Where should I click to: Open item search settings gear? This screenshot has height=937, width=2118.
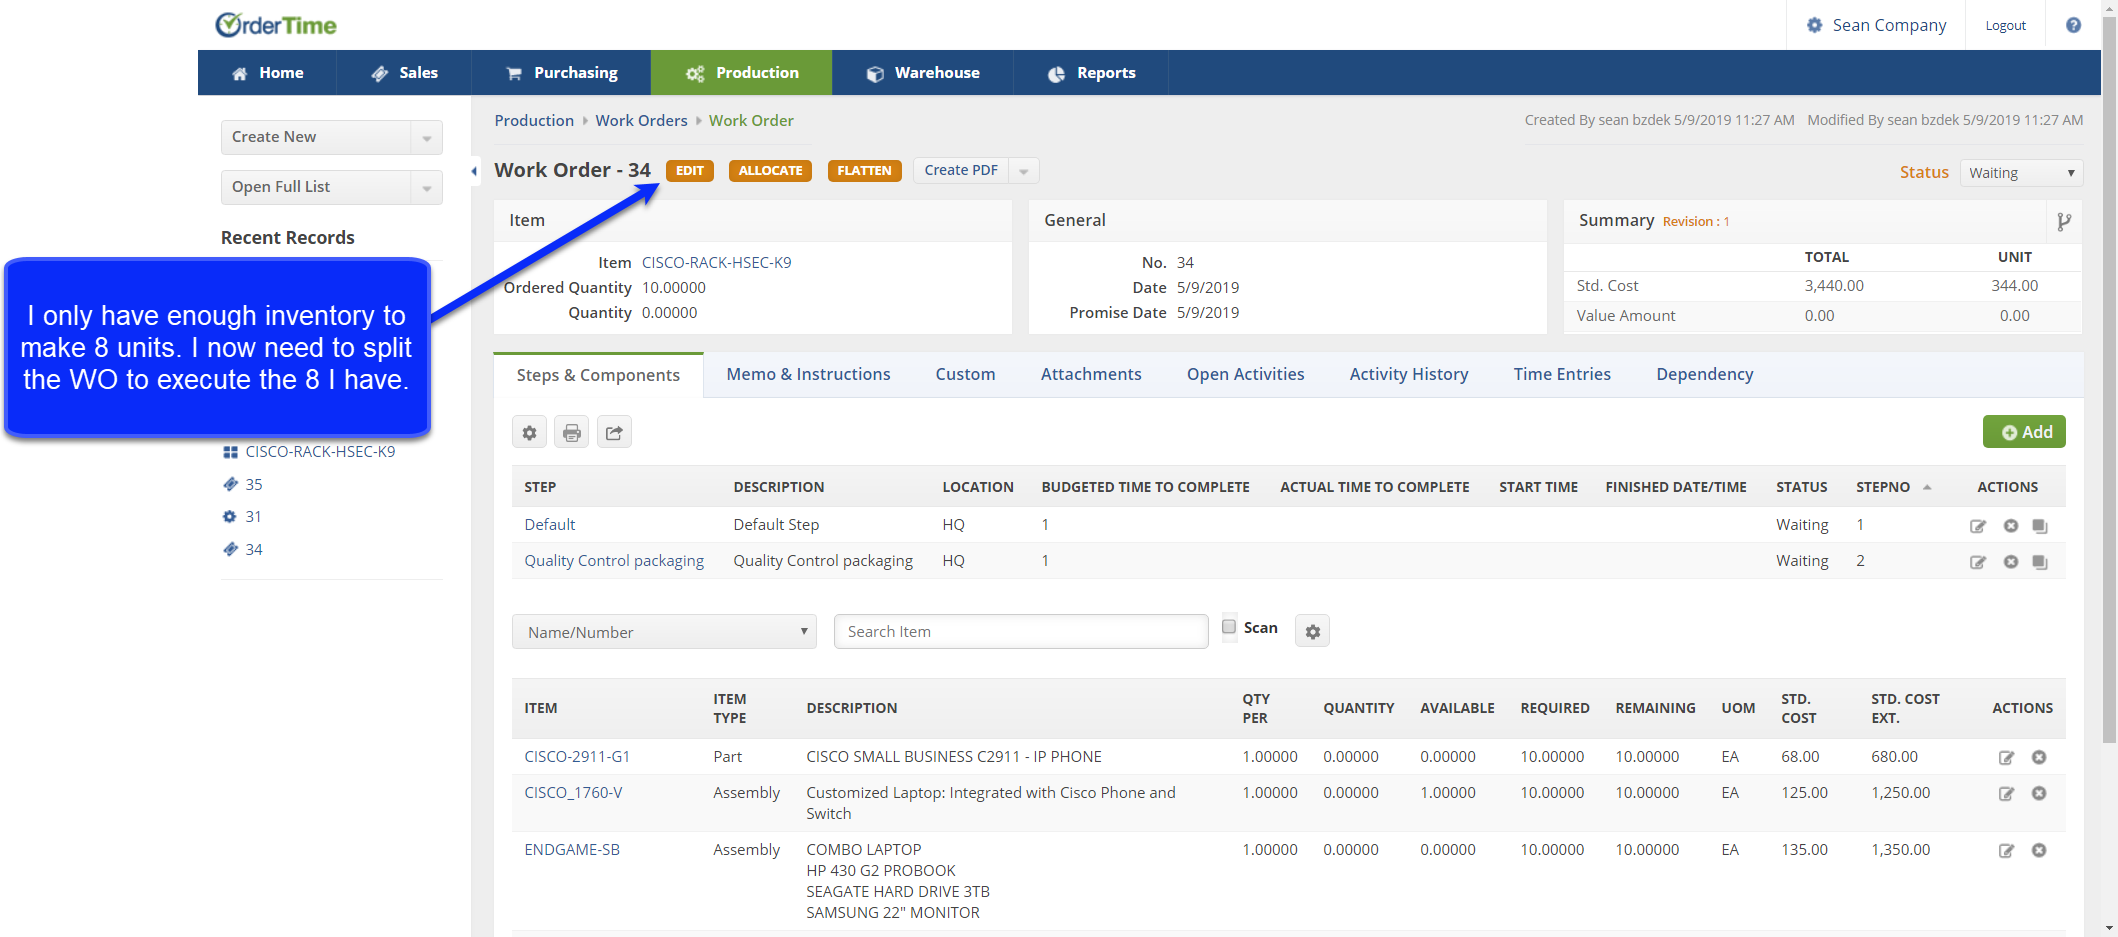pyautogui.click(x=1312, y=631)
